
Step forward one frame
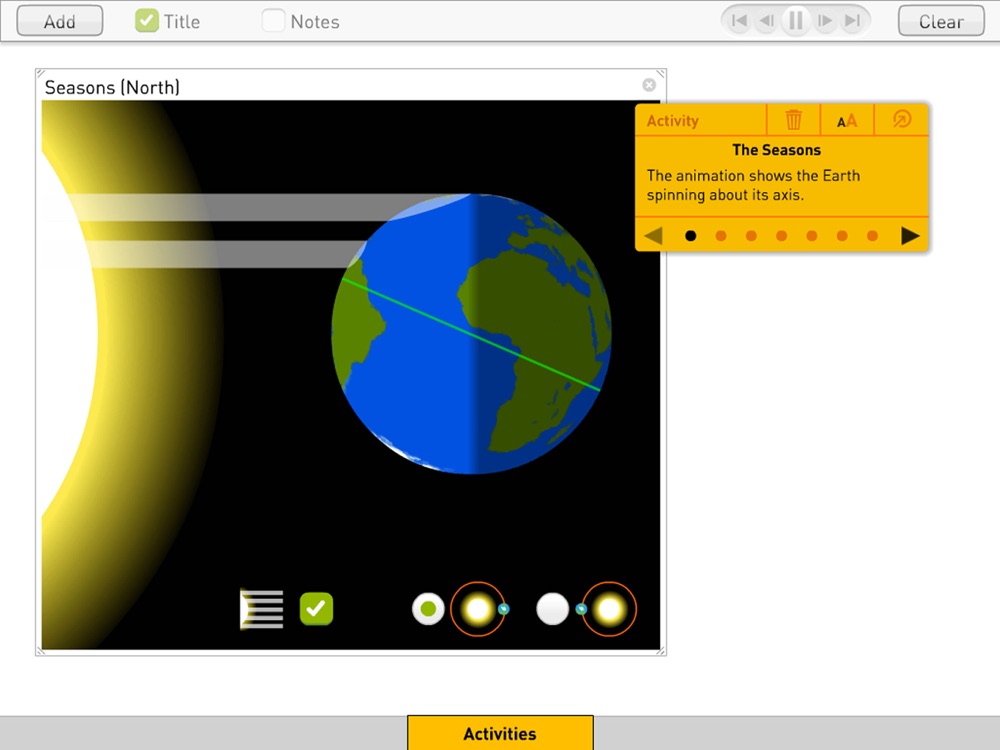point(825,21)
